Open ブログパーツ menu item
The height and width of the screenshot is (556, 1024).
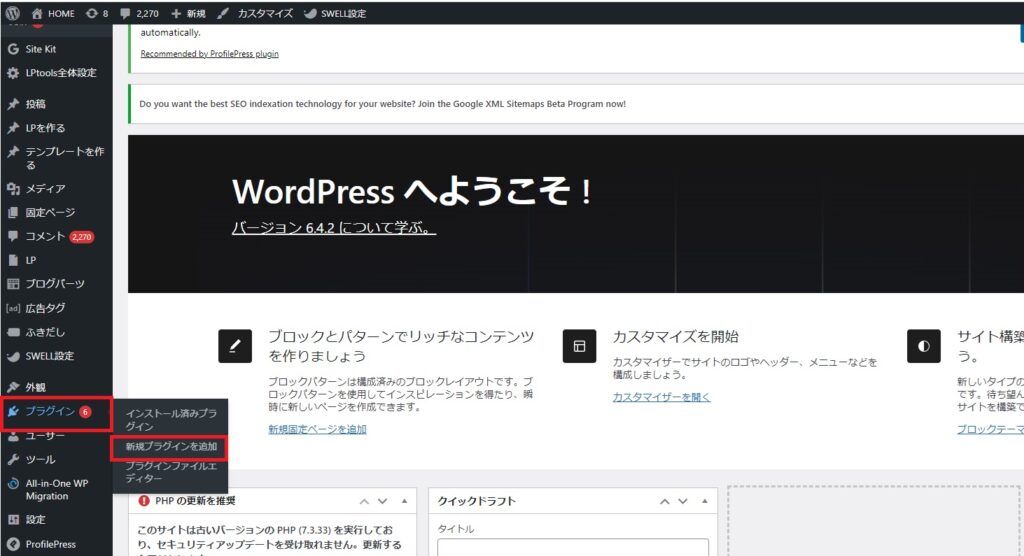point(55,284)
